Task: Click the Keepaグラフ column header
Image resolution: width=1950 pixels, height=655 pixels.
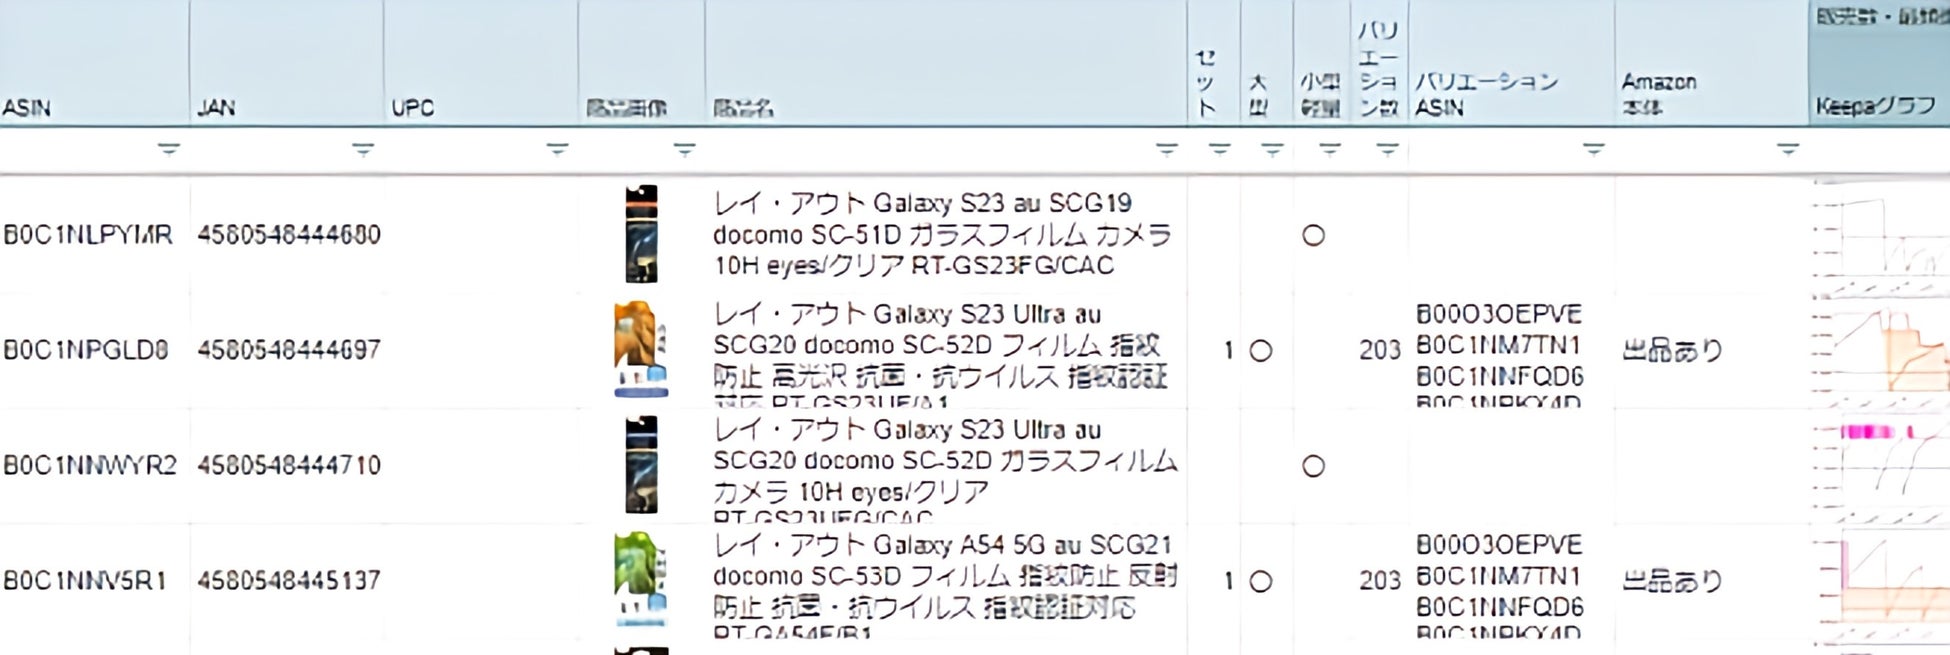Action: coord(1876,106)
